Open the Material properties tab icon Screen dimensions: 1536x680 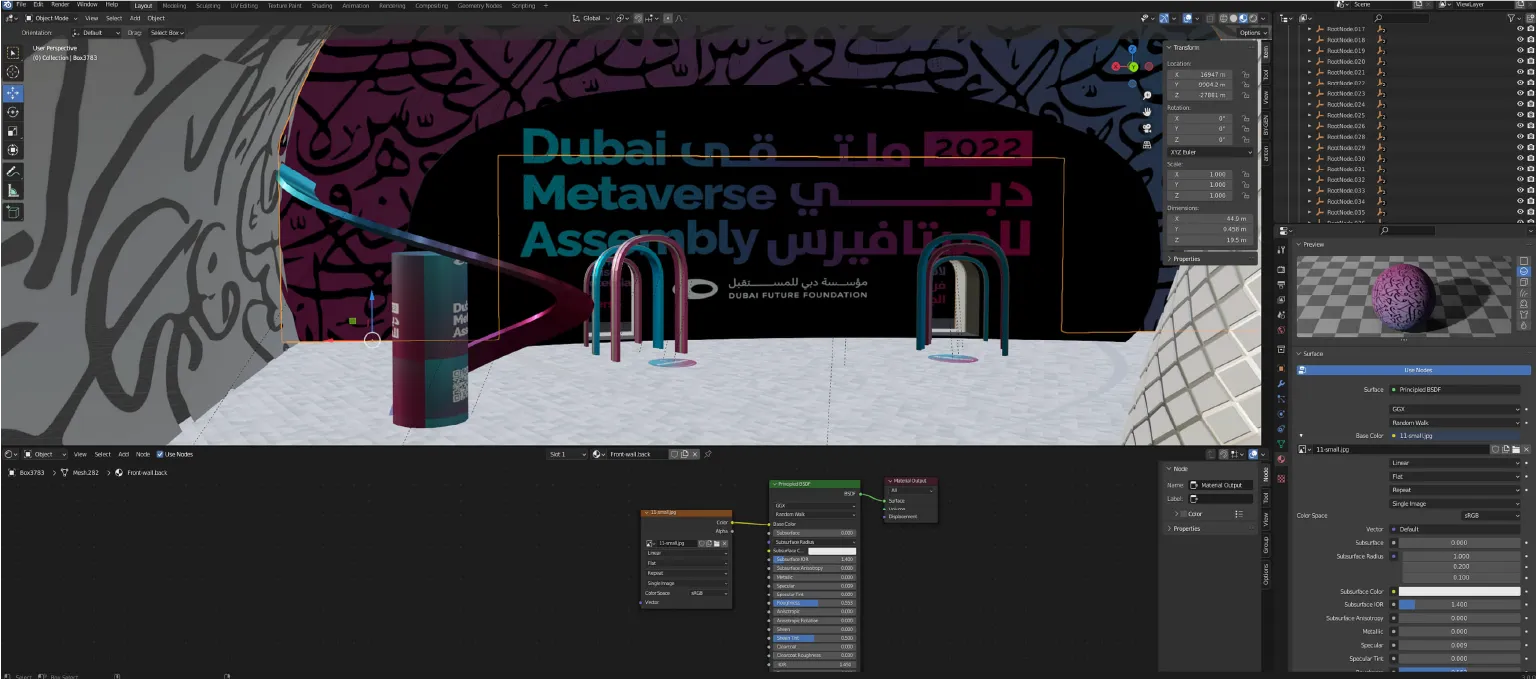pyautogui.click(x=1281, y=459)
